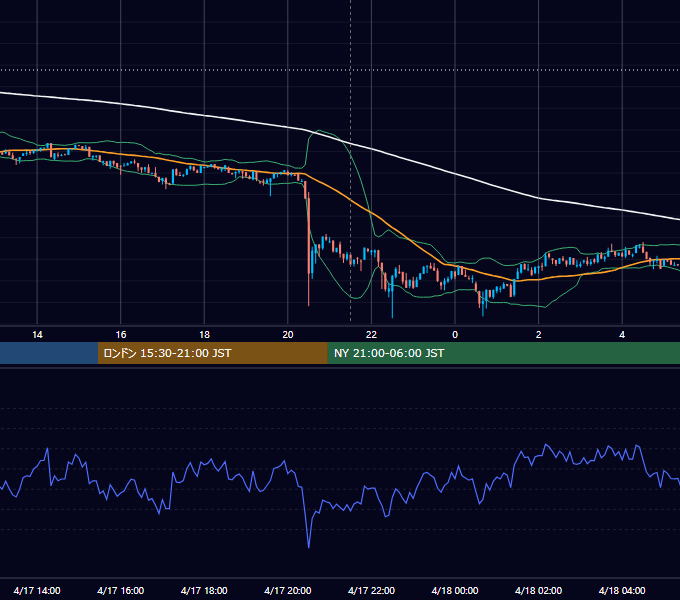Click the oscillator's lowest trough after 20:00
Screen dimensions: 680x600
tap(309, 547)
